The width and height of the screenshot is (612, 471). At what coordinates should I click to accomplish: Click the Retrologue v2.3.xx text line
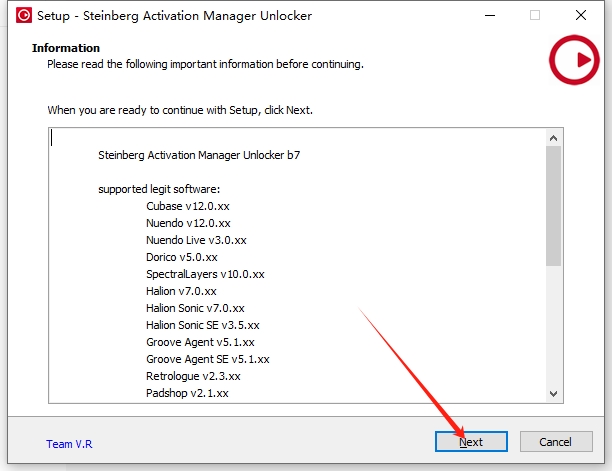tap(193, 376)
